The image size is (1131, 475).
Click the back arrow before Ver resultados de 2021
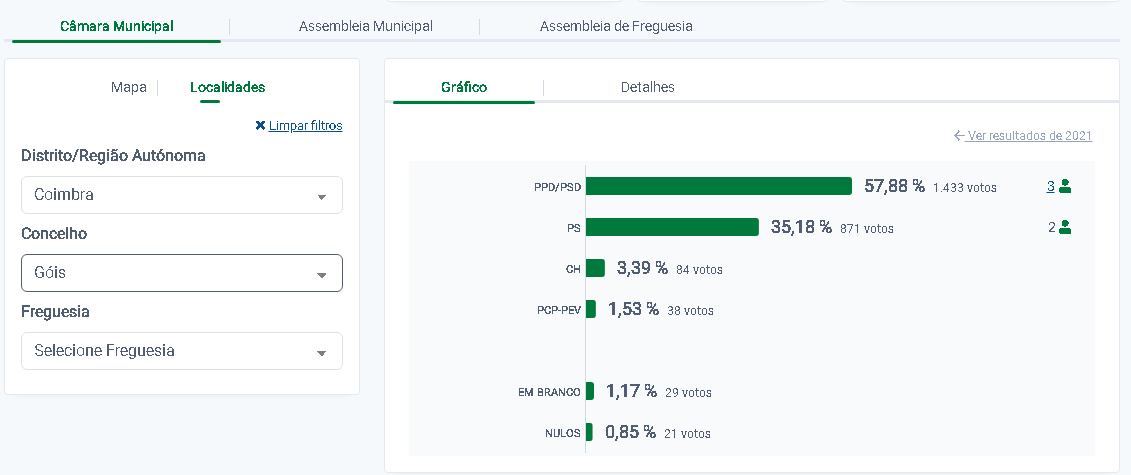coord(959,136)
